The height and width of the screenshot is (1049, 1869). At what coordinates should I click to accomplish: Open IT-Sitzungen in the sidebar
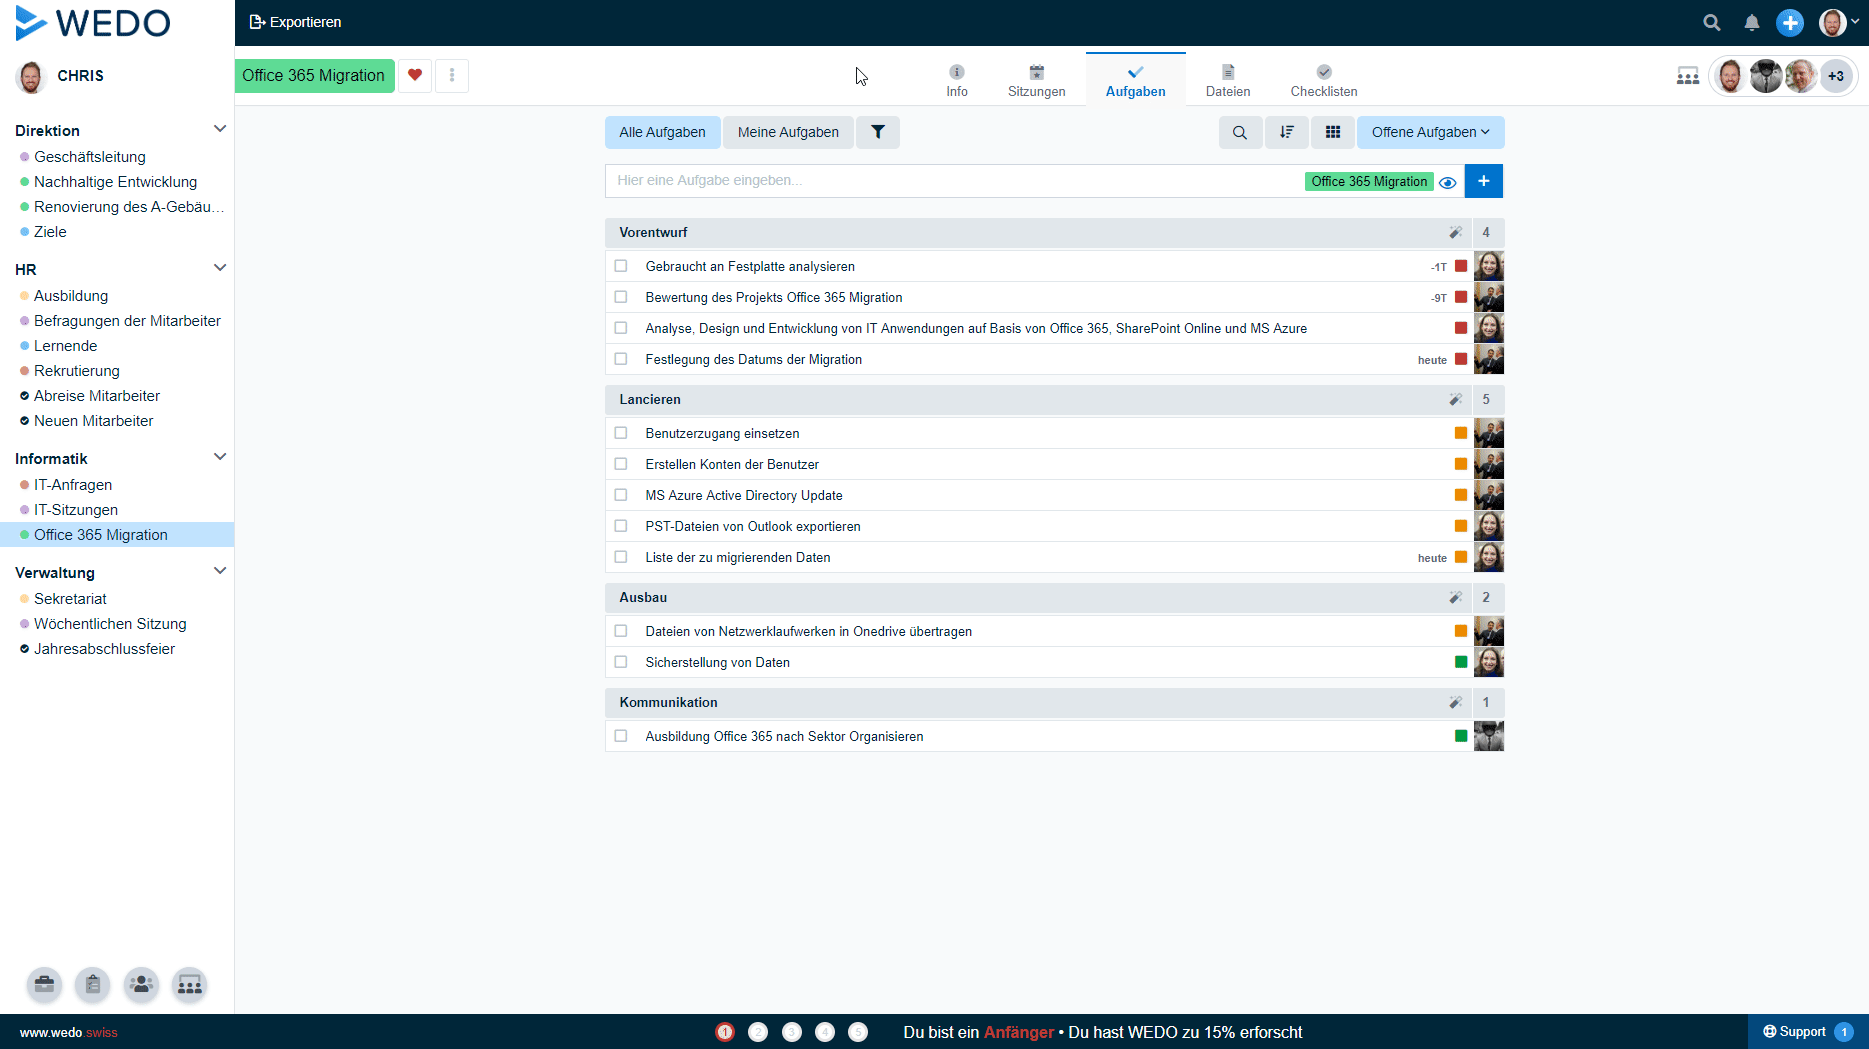(76, 510)
